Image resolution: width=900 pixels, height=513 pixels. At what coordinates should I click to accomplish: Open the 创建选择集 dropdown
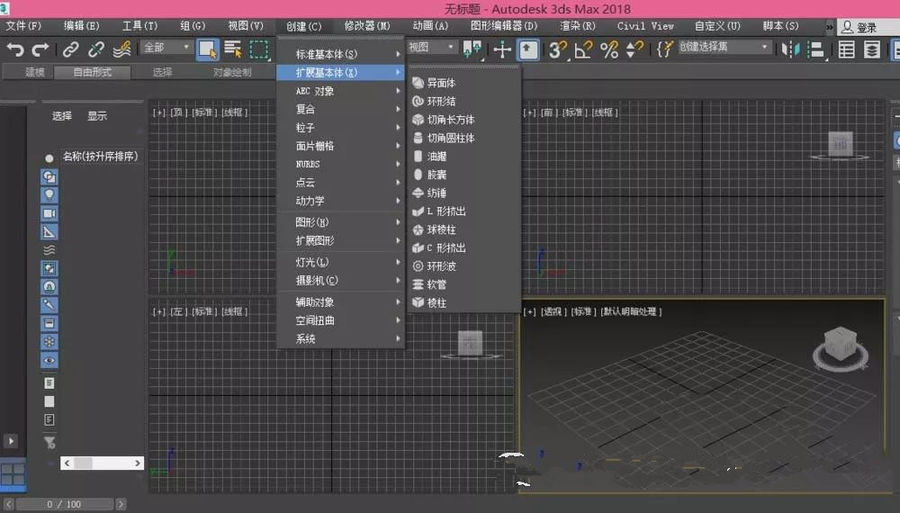click(x=724, y=47)
